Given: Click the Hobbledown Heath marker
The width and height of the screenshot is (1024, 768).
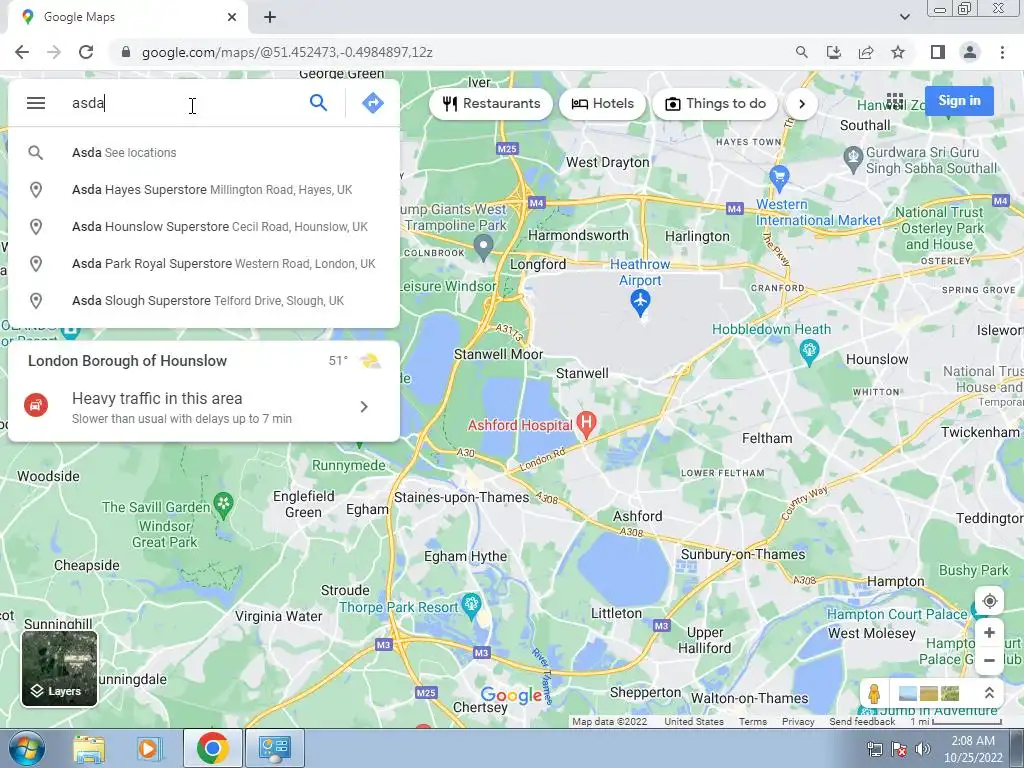Looking at the screenshot, I should pos(809,352).
